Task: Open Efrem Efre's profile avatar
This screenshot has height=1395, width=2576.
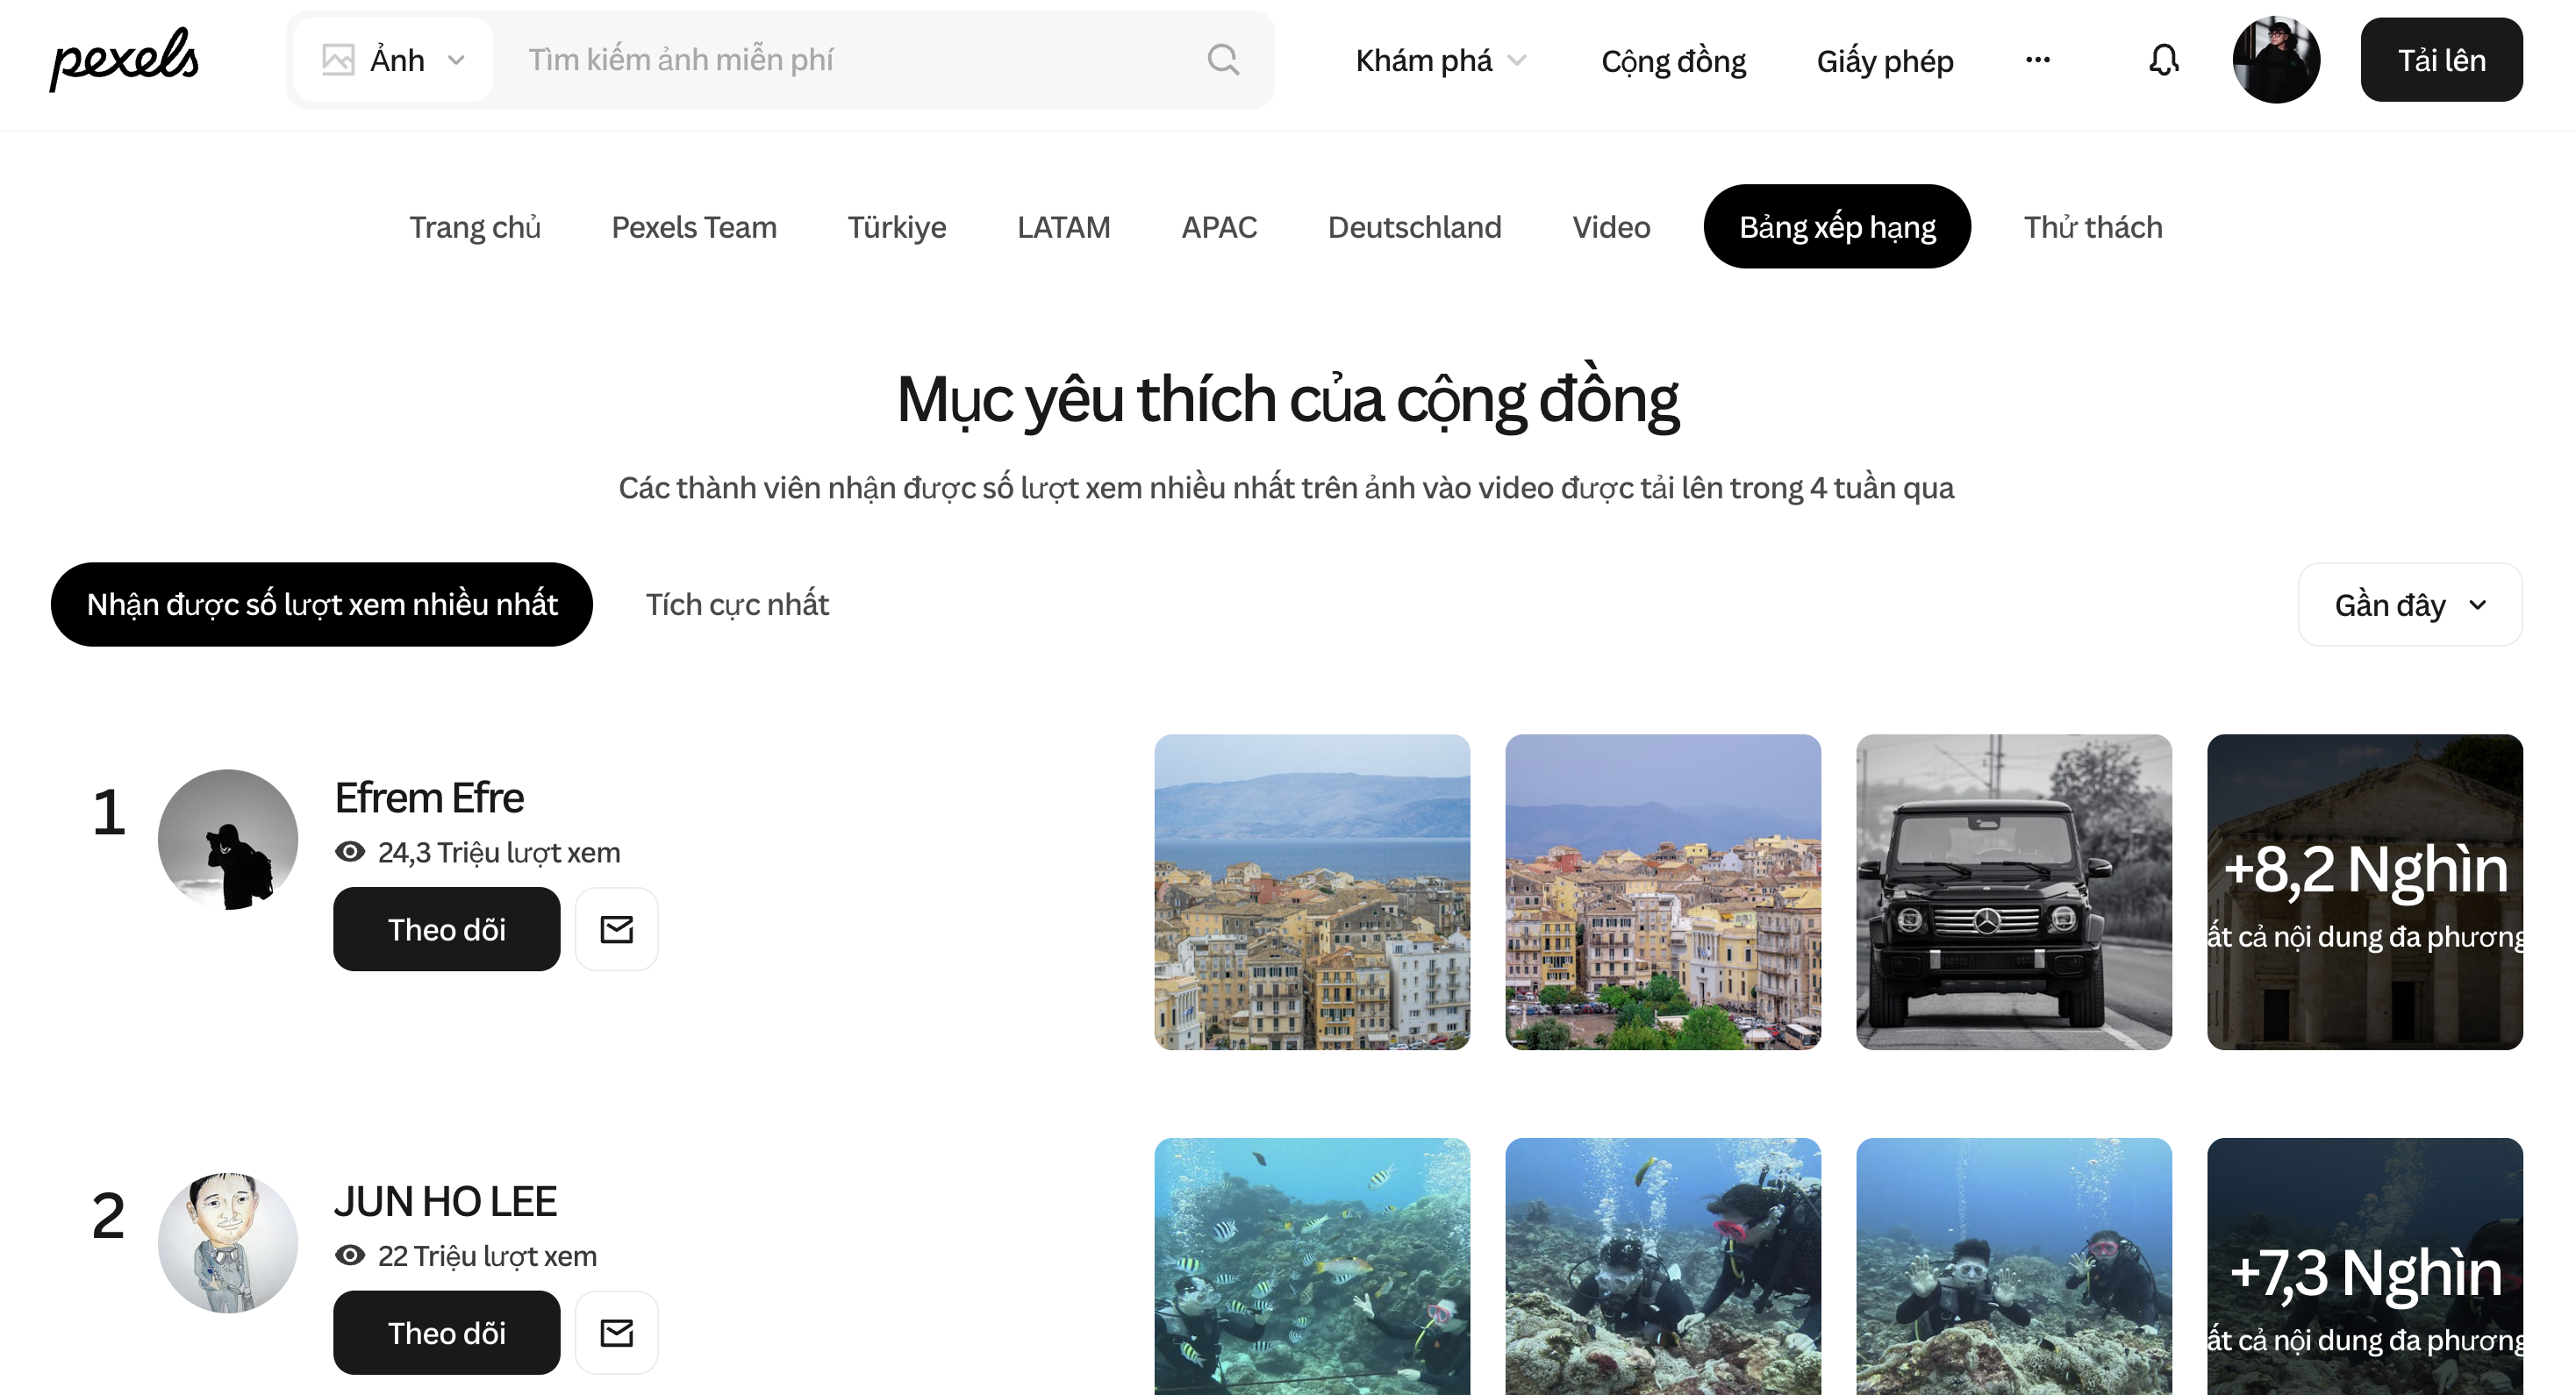Action: point(228,839)
